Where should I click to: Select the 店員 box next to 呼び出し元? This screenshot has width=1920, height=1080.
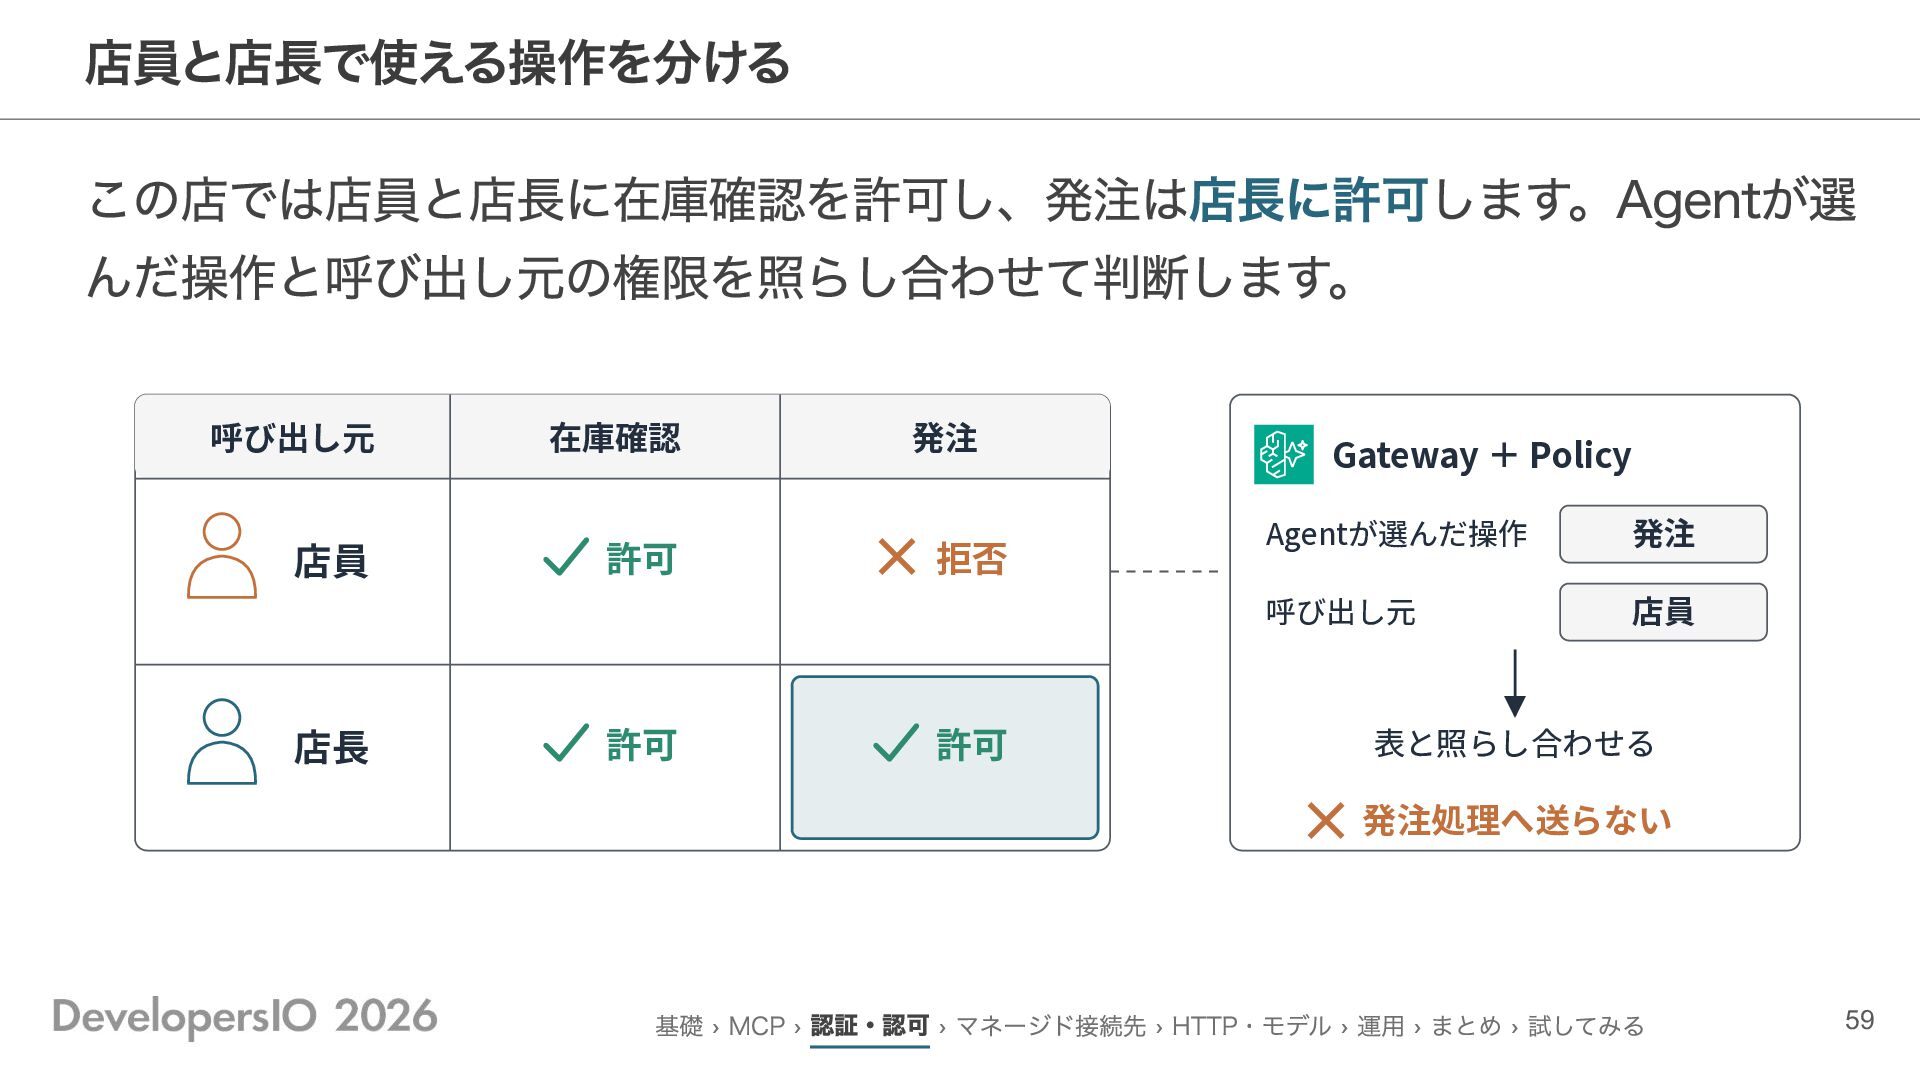1663,612
